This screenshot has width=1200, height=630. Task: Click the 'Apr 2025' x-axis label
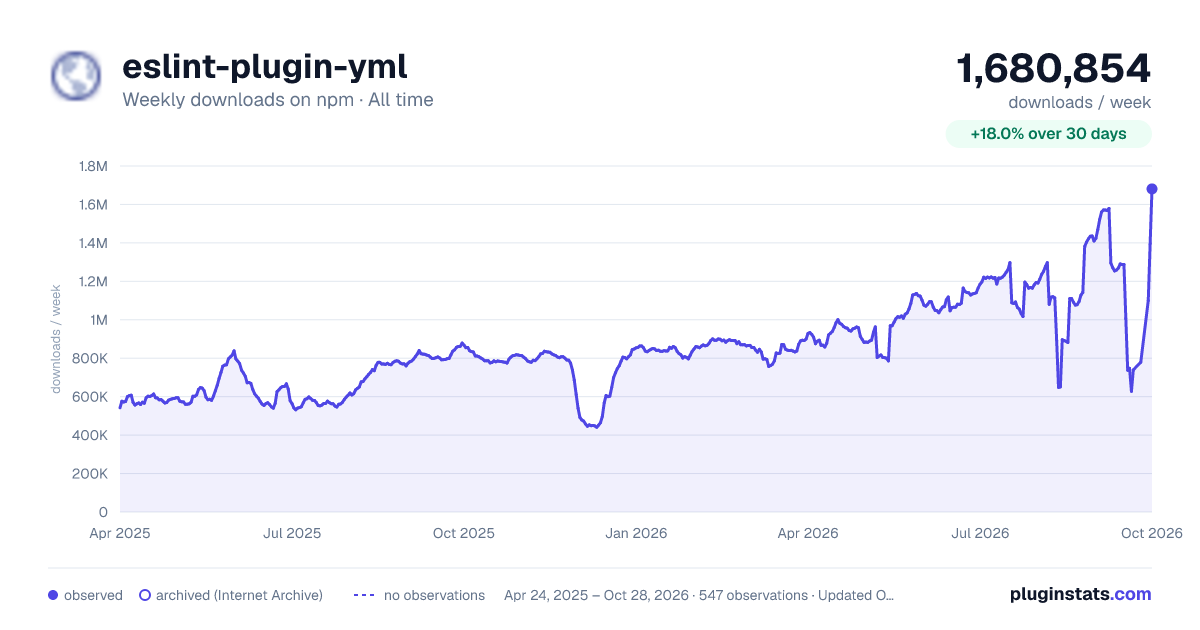point(120,533)
